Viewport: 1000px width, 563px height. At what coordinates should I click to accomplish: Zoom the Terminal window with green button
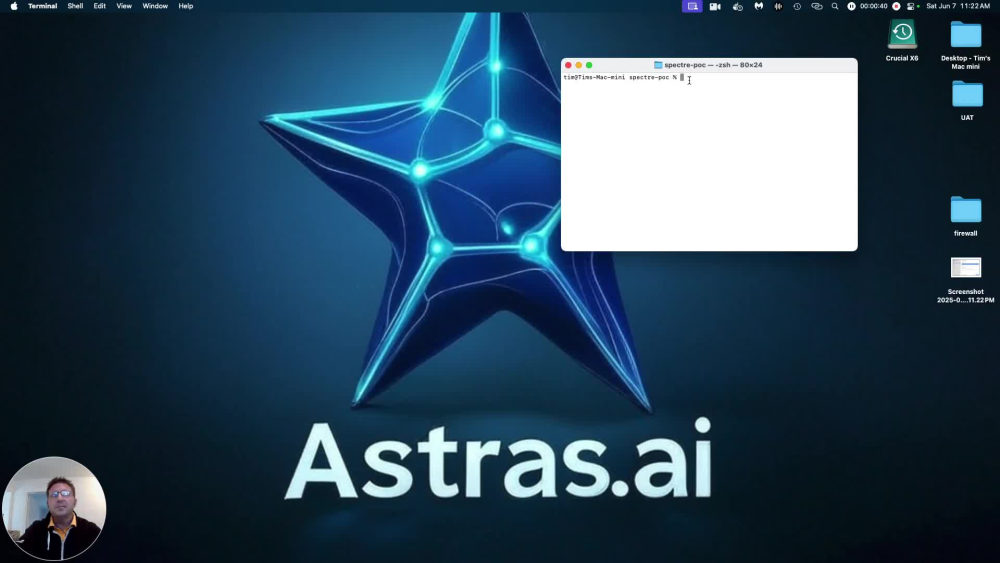pyautogui.click(x=589, y=65)
